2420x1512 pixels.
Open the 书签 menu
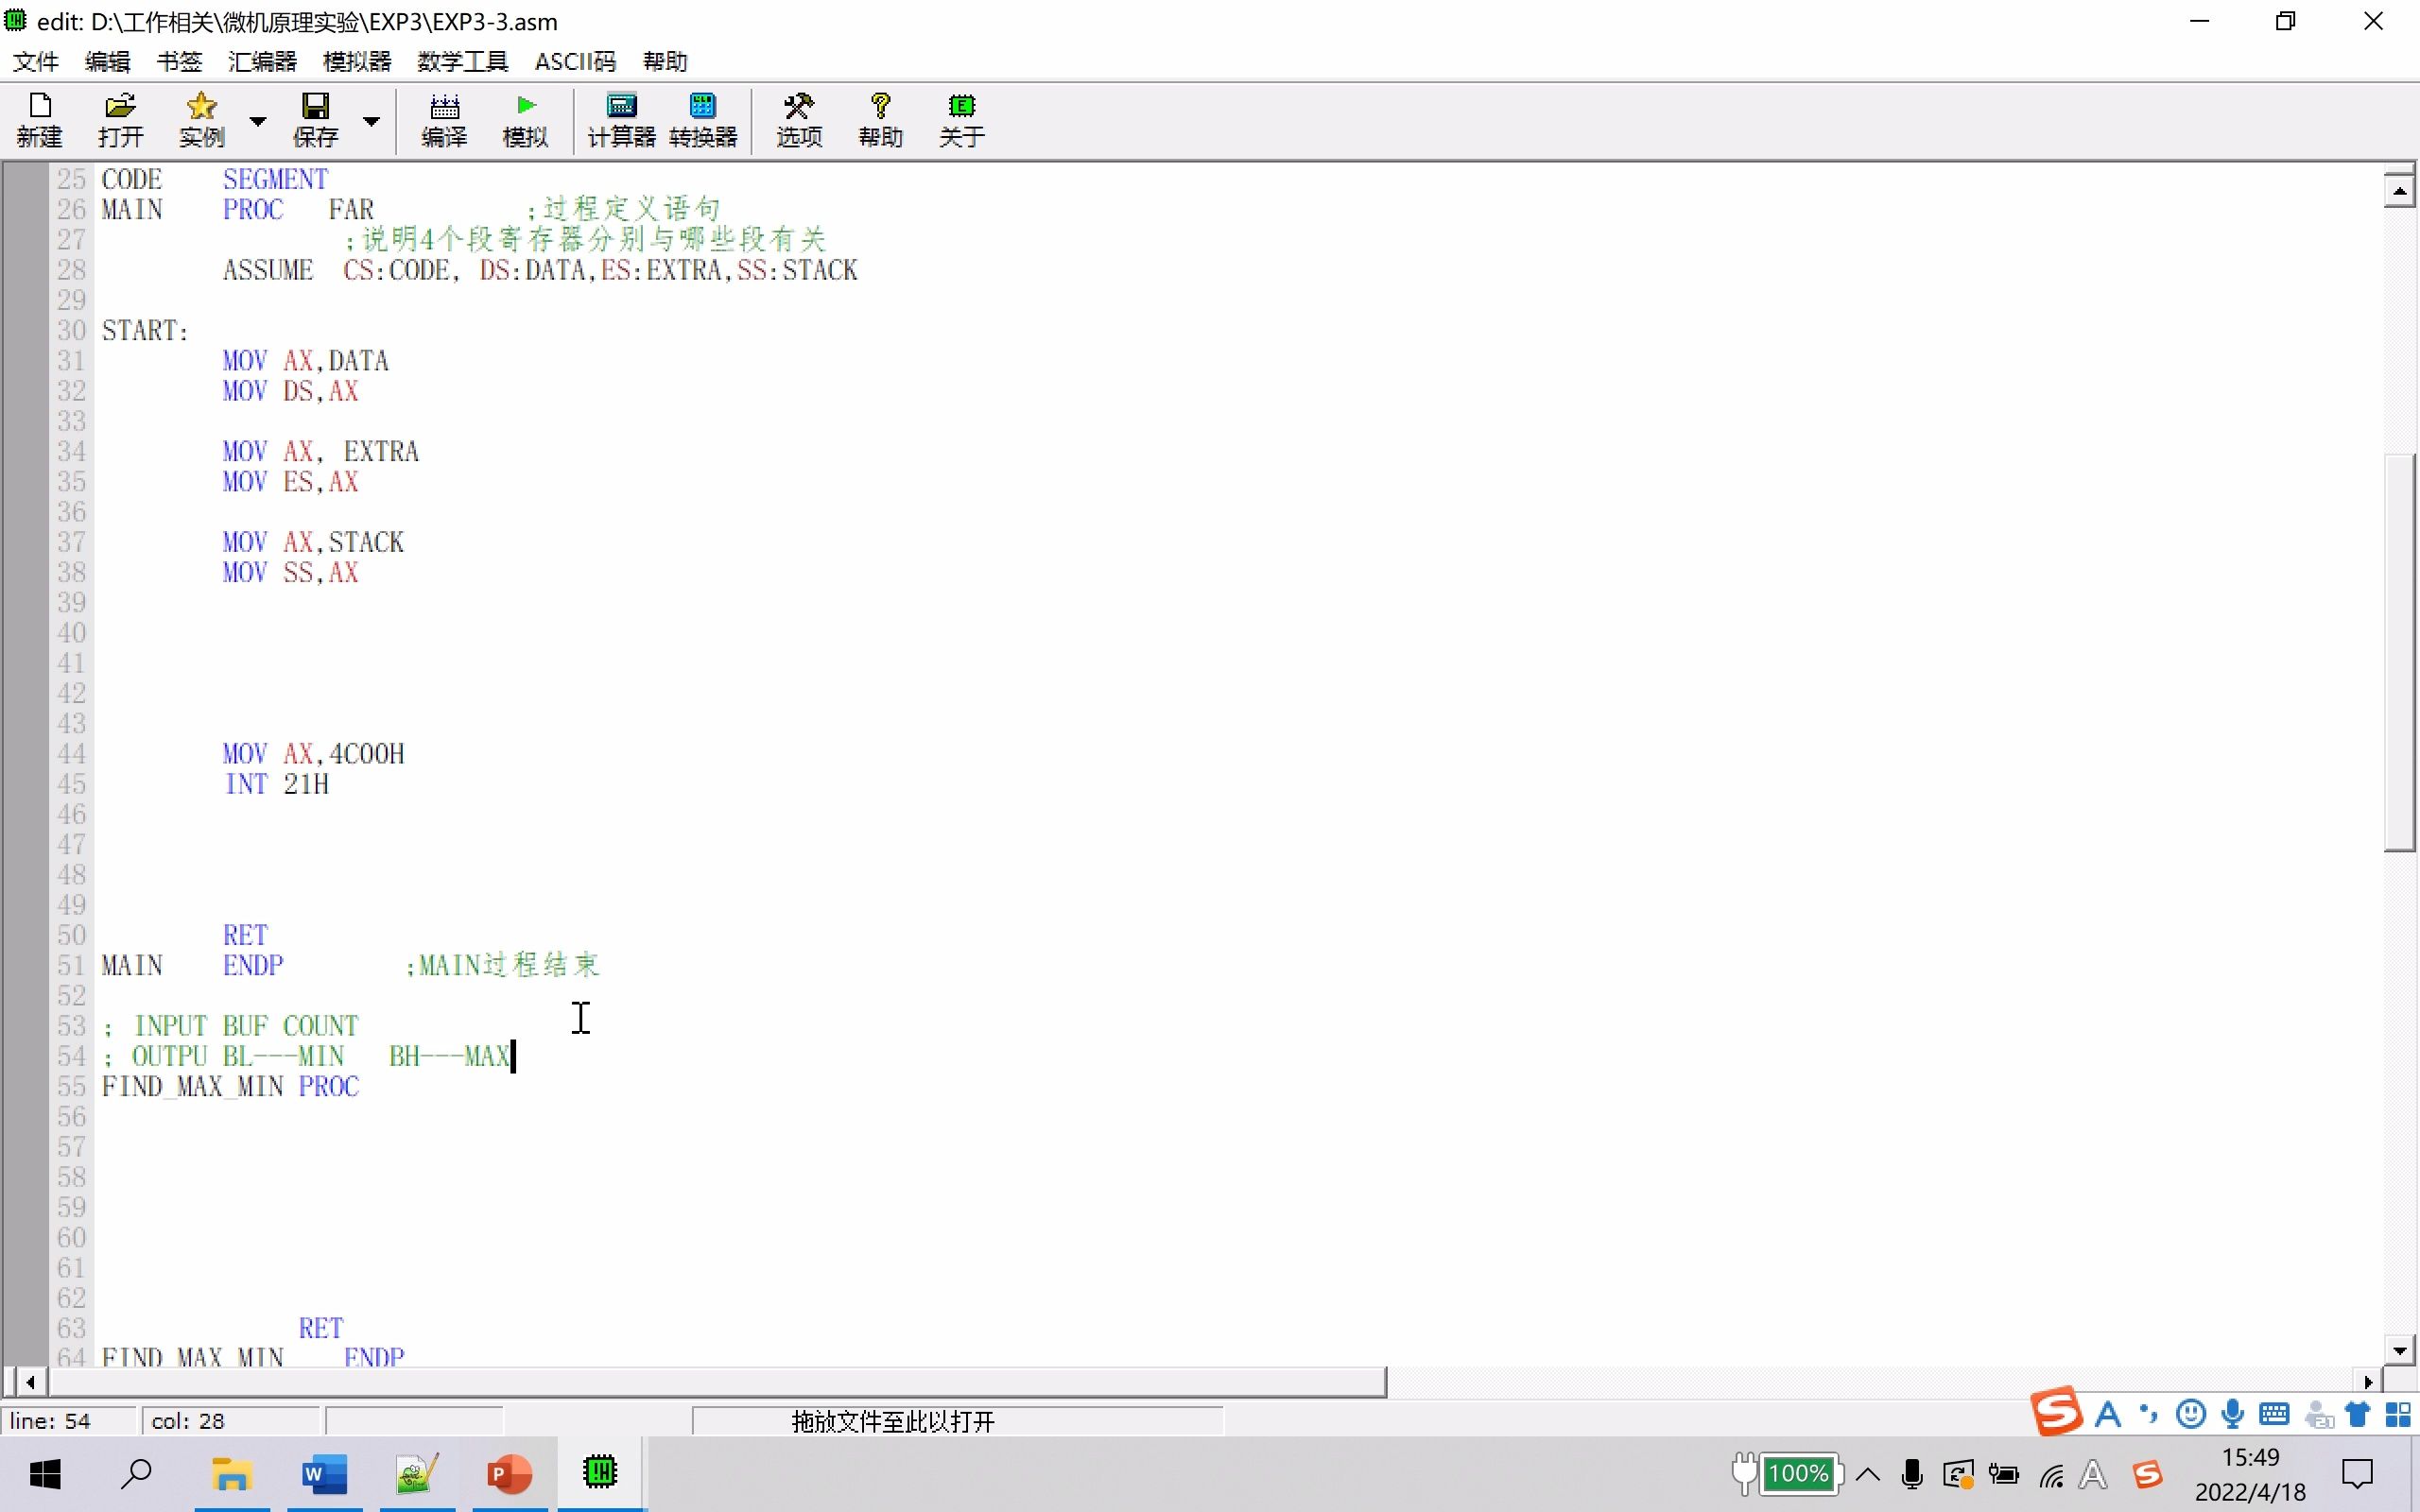tap(180, 62)
